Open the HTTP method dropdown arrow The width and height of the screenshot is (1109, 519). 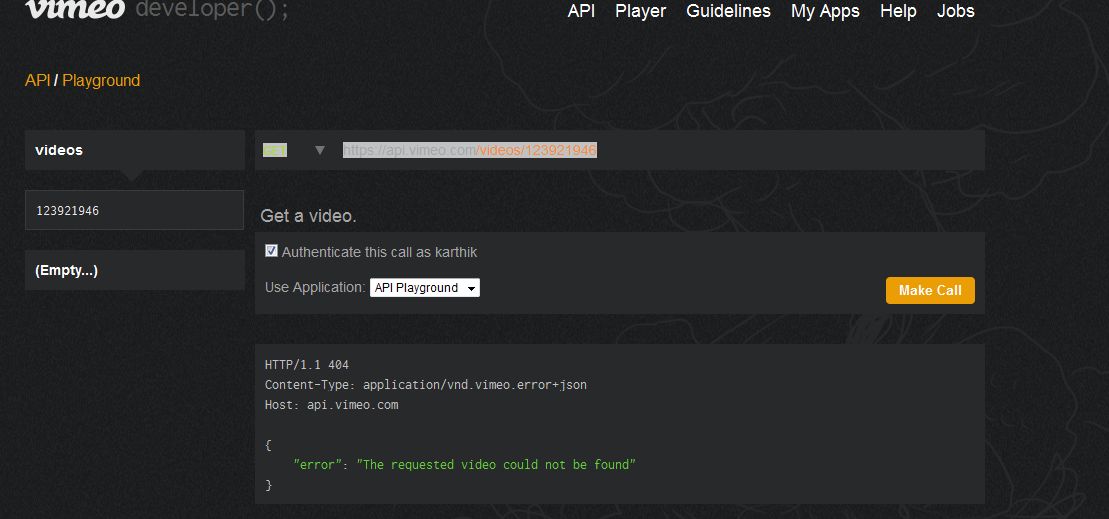[320, 150]
